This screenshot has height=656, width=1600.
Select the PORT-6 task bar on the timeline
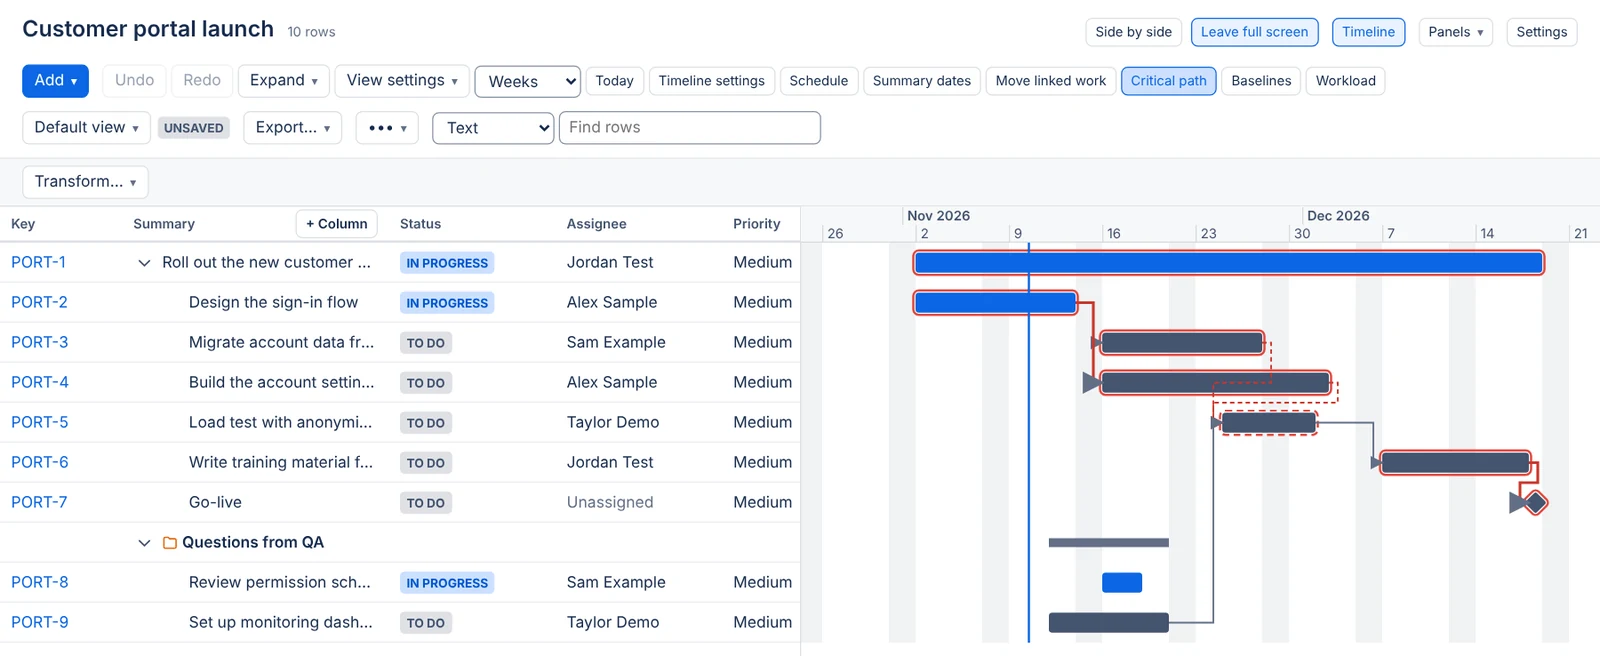tap(1455, 463)
